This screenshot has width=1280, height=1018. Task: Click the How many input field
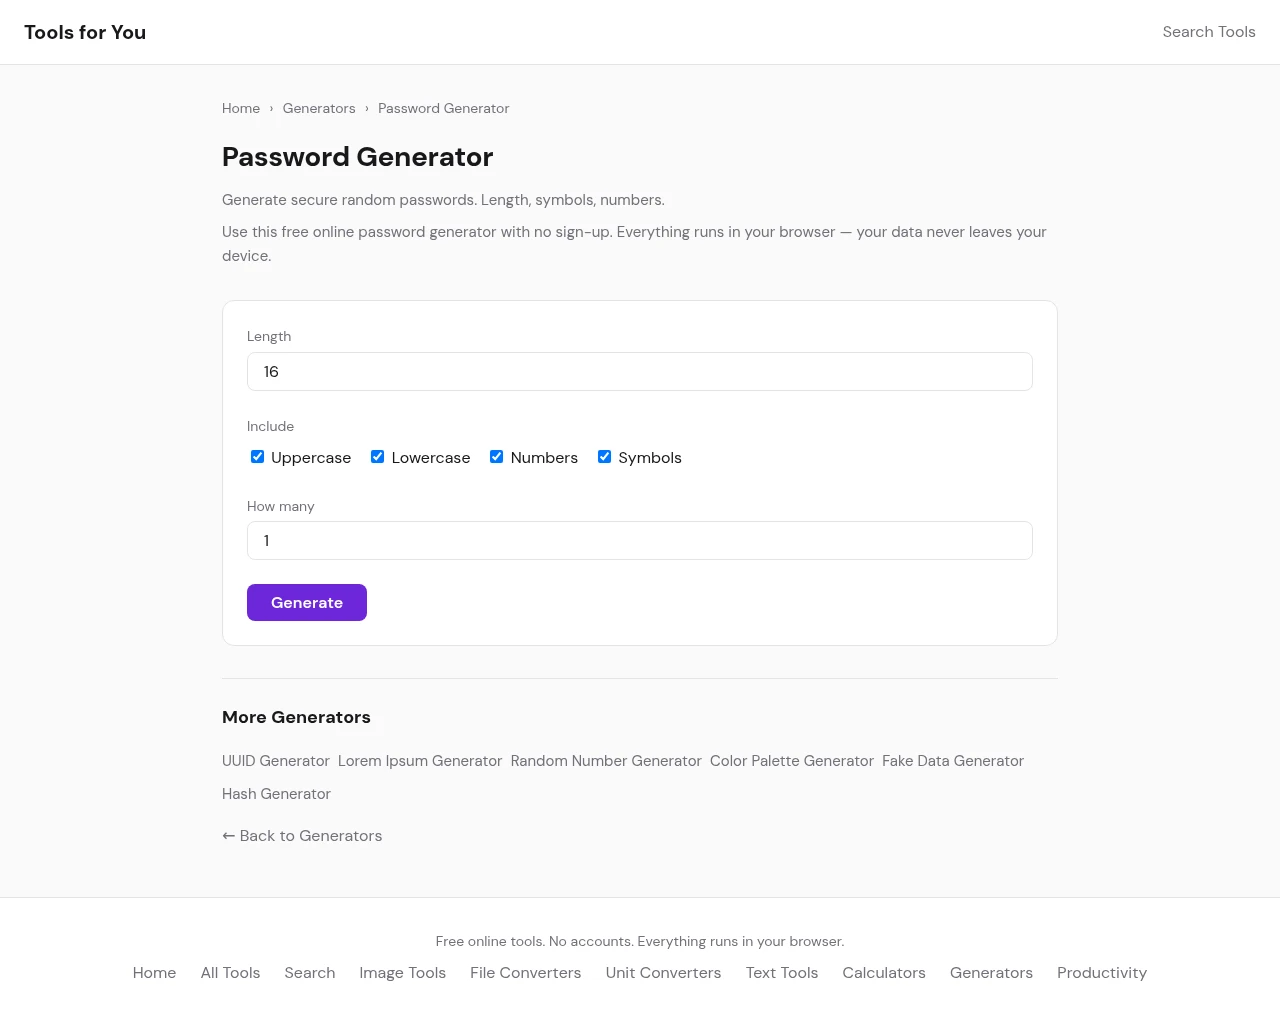coord(640,541)
